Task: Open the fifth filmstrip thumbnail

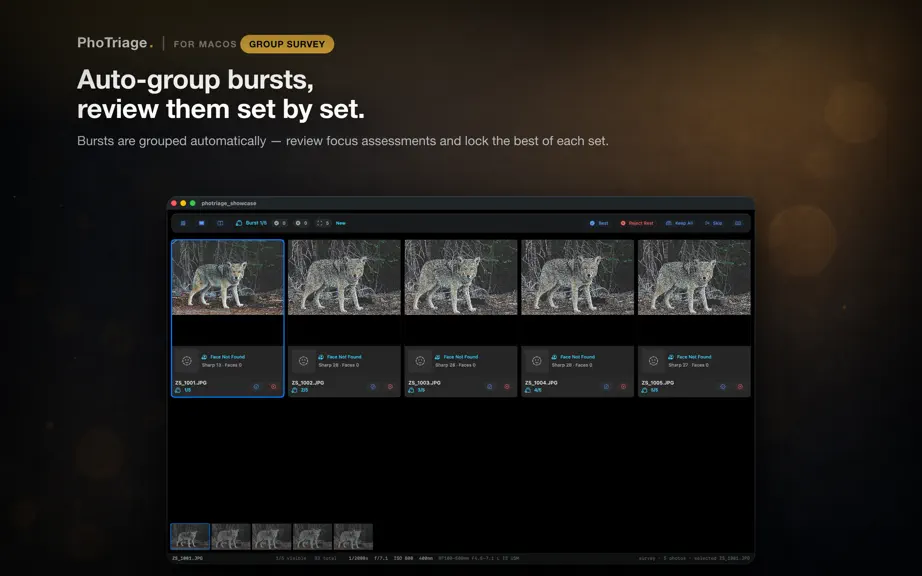Action: [353, 536]
